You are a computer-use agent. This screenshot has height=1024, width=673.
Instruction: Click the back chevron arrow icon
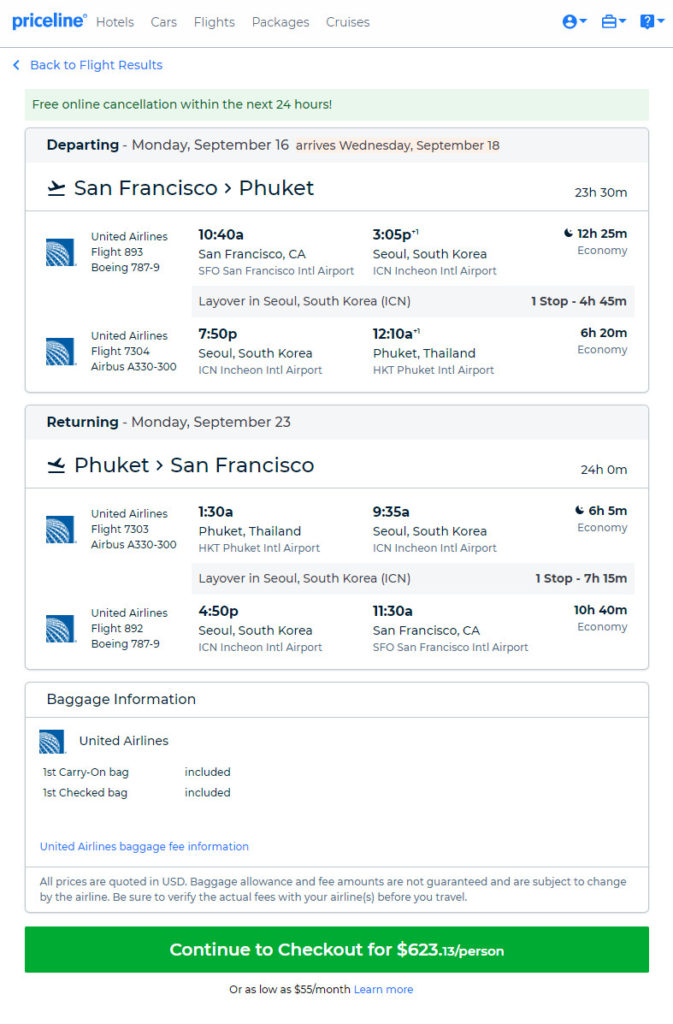pos(16,65)
